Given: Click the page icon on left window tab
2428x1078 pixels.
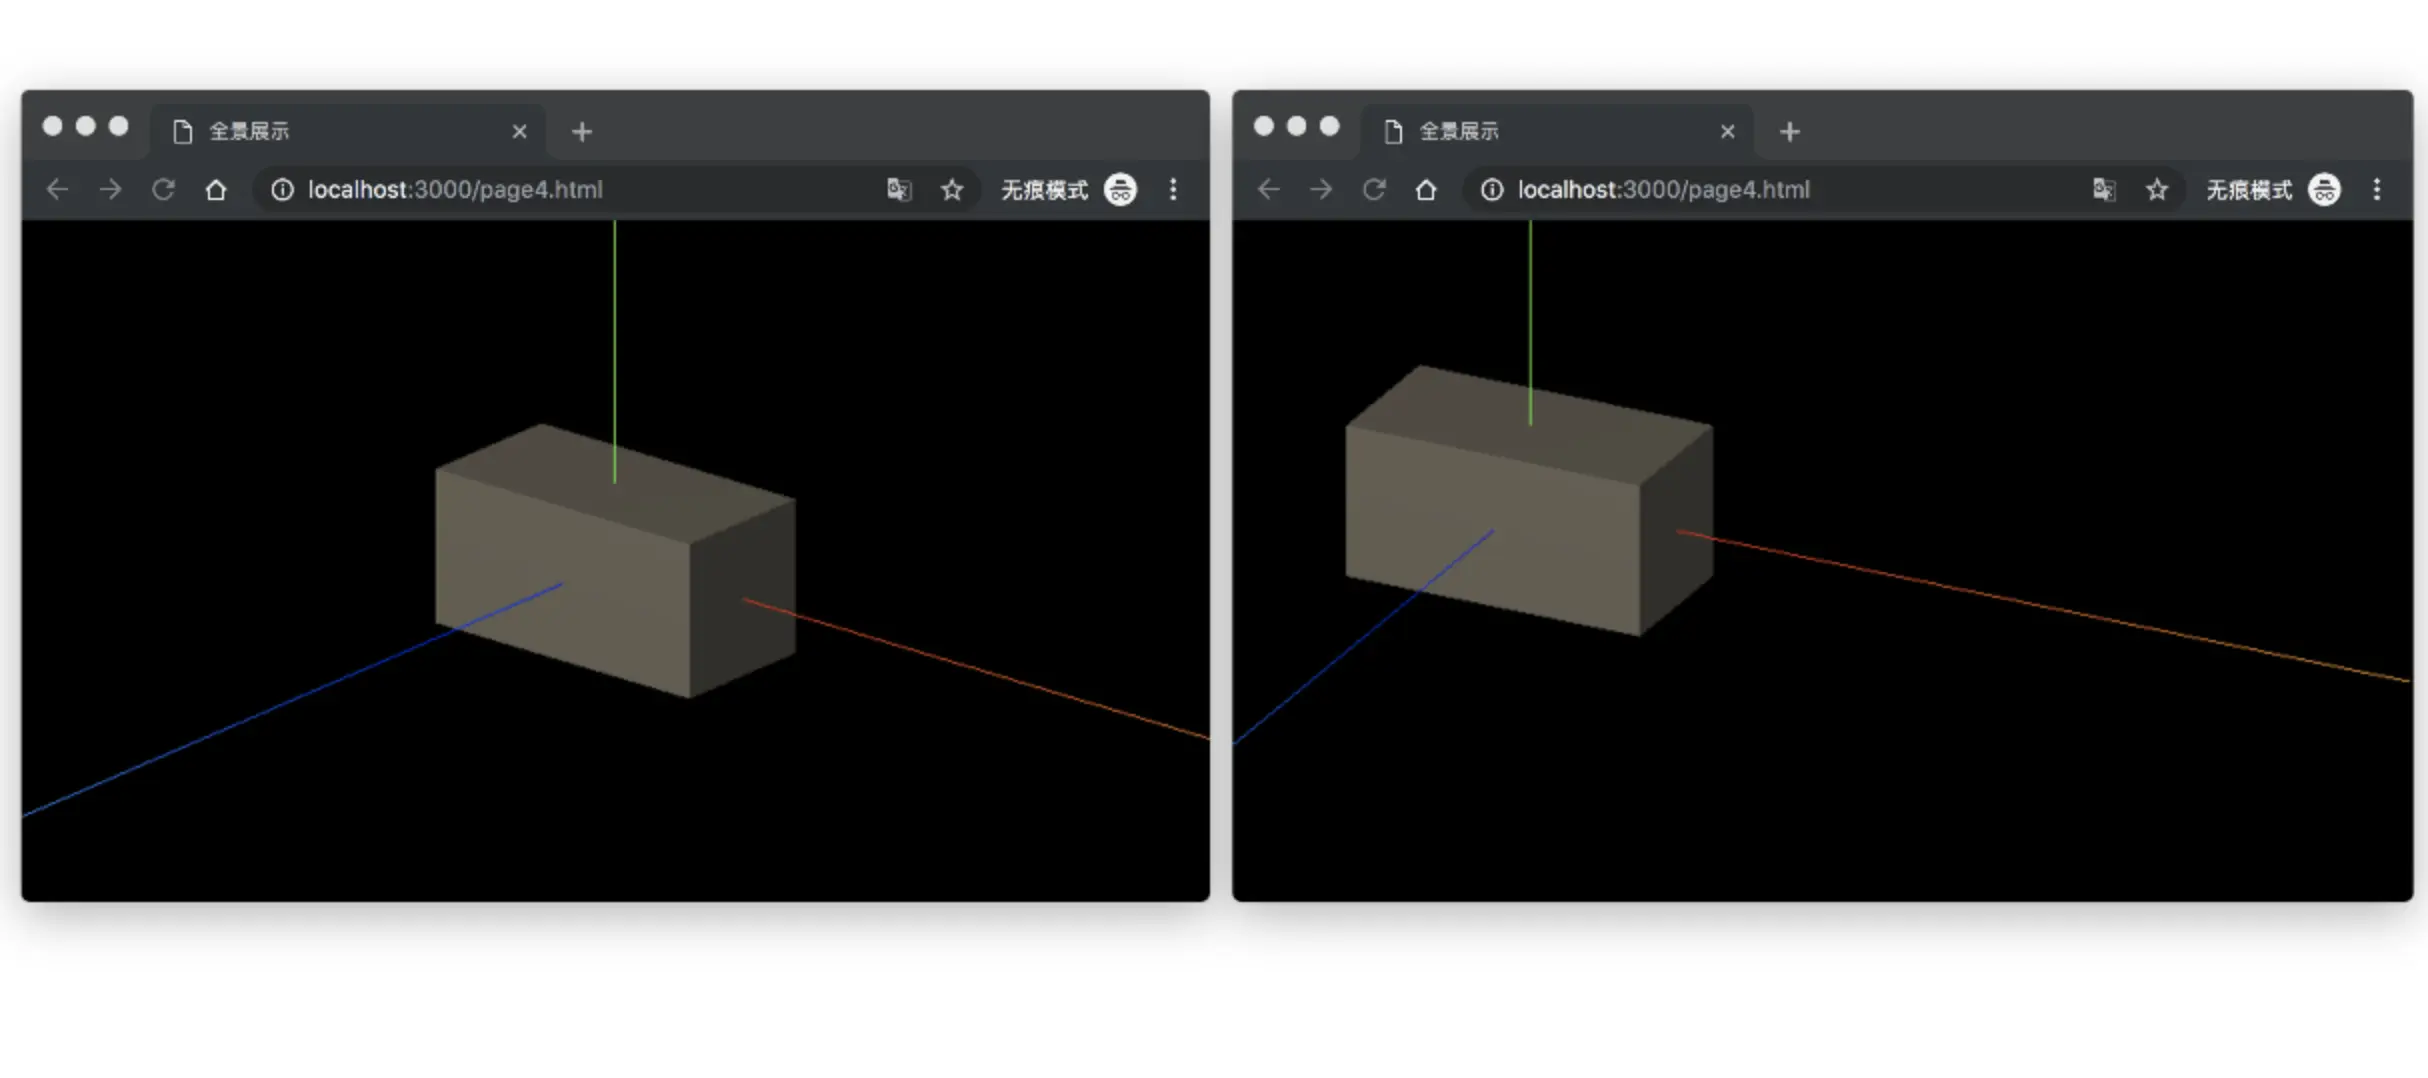Looking at the screenshot, I should click(x=183, y=132).
